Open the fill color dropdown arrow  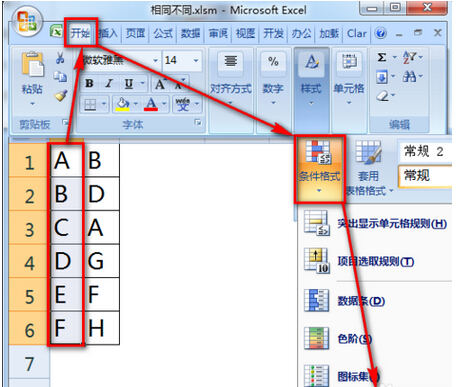(x=136, y=104)
